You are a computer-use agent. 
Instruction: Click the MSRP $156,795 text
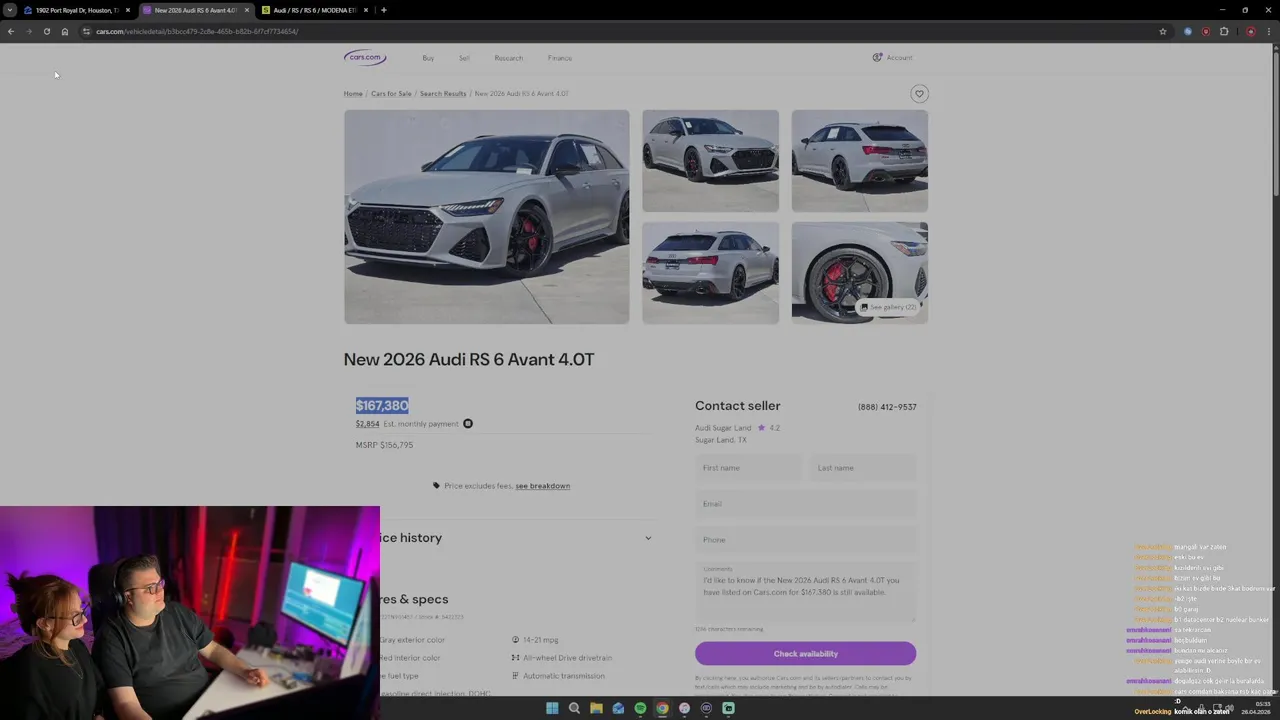click(x=384, y=445)
